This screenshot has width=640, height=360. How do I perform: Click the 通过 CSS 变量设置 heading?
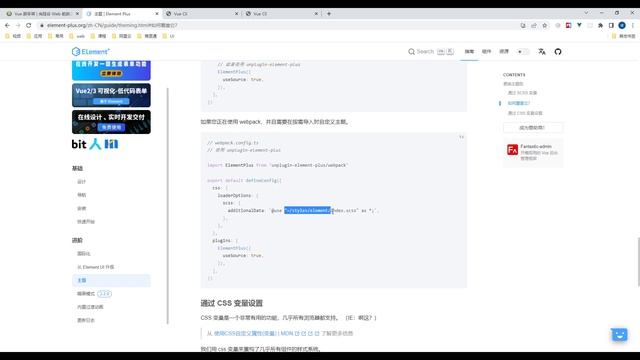(231, 303)
